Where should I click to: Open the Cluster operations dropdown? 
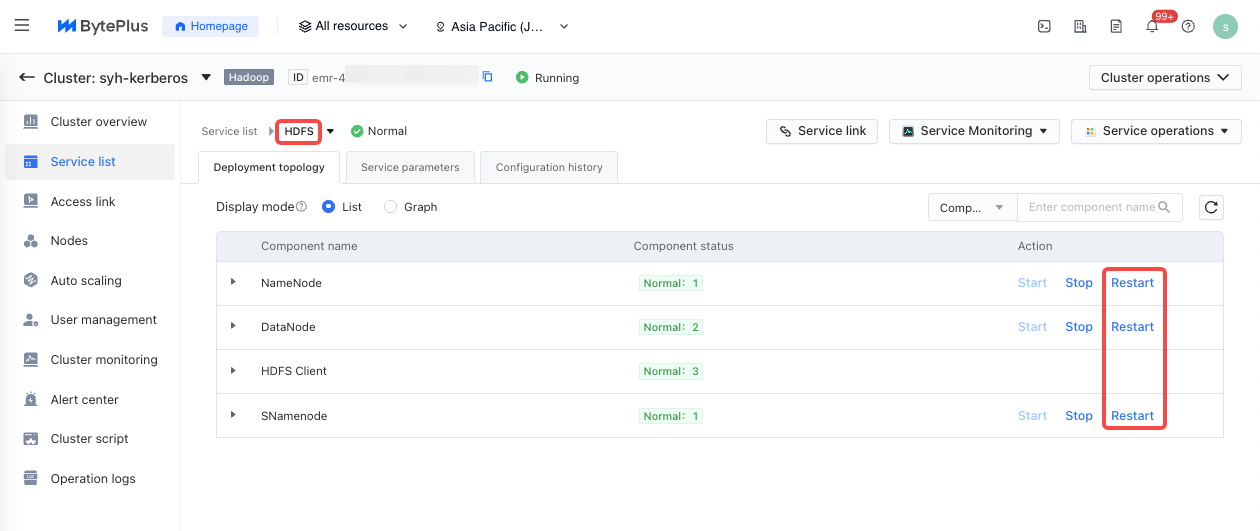1165,78
